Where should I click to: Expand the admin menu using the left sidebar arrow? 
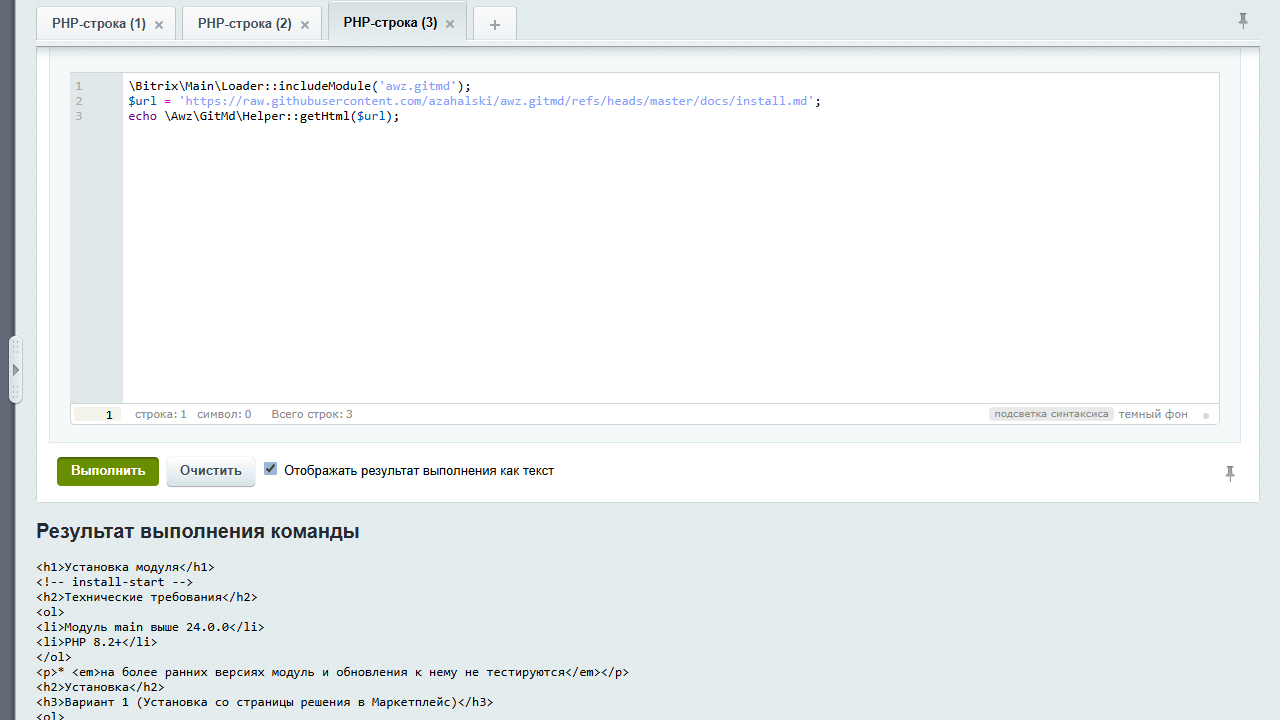(15, 369)
